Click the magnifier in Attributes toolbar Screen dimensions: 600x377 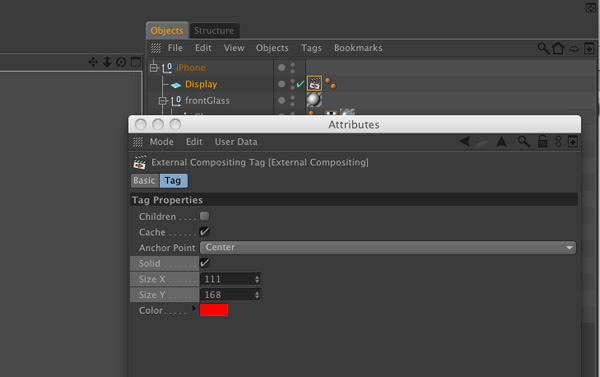click(x=524, y=142)
